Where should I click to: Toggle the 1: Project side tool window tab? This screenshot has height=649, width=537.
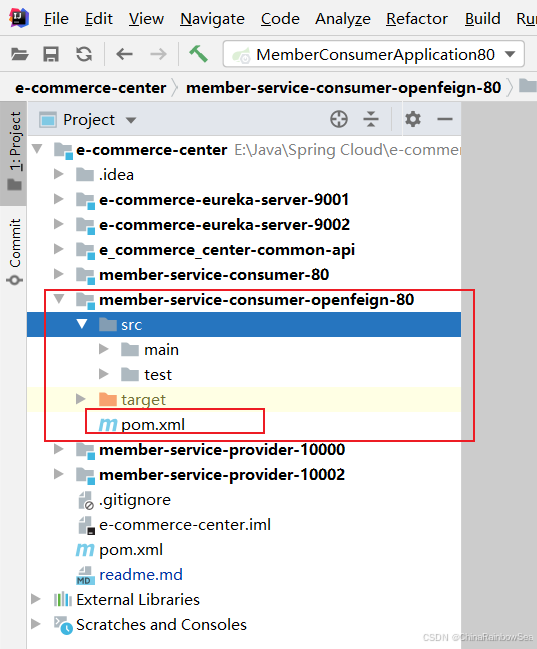pyautogui.click(x=14, y=153)
